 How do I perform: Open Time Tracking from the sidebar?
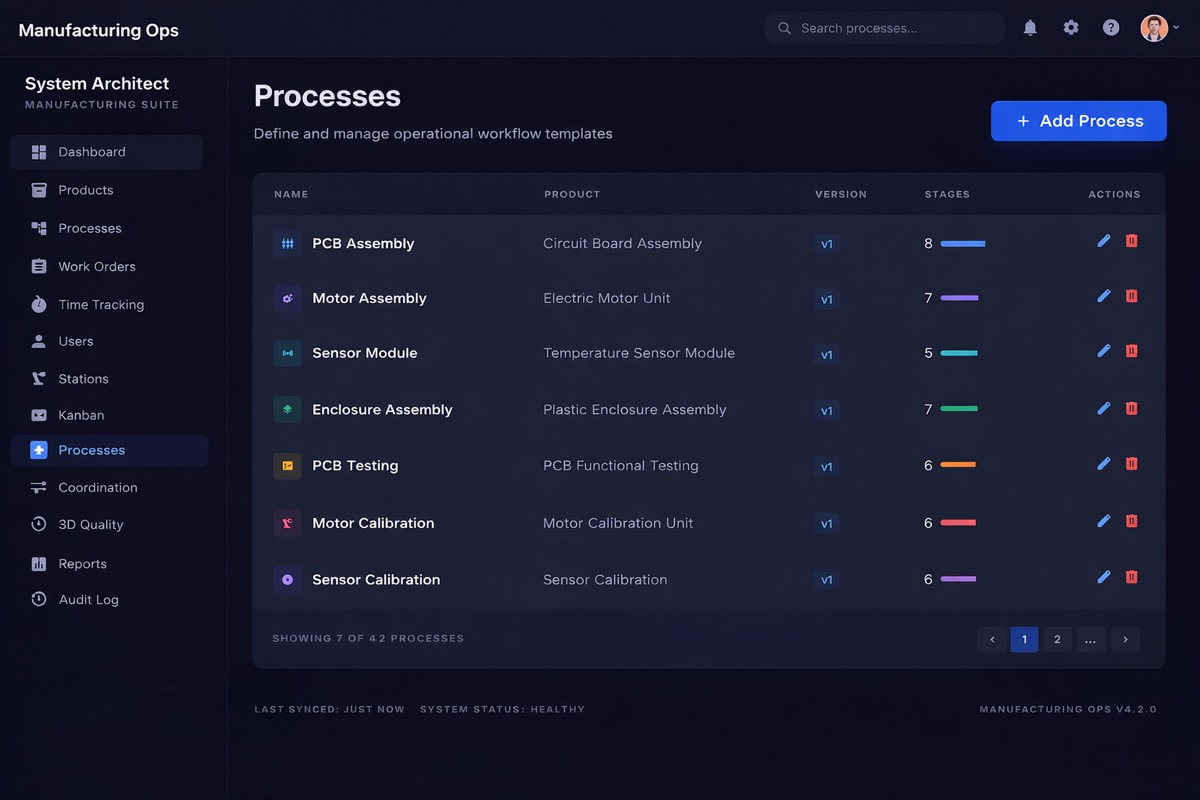(100, 304)
